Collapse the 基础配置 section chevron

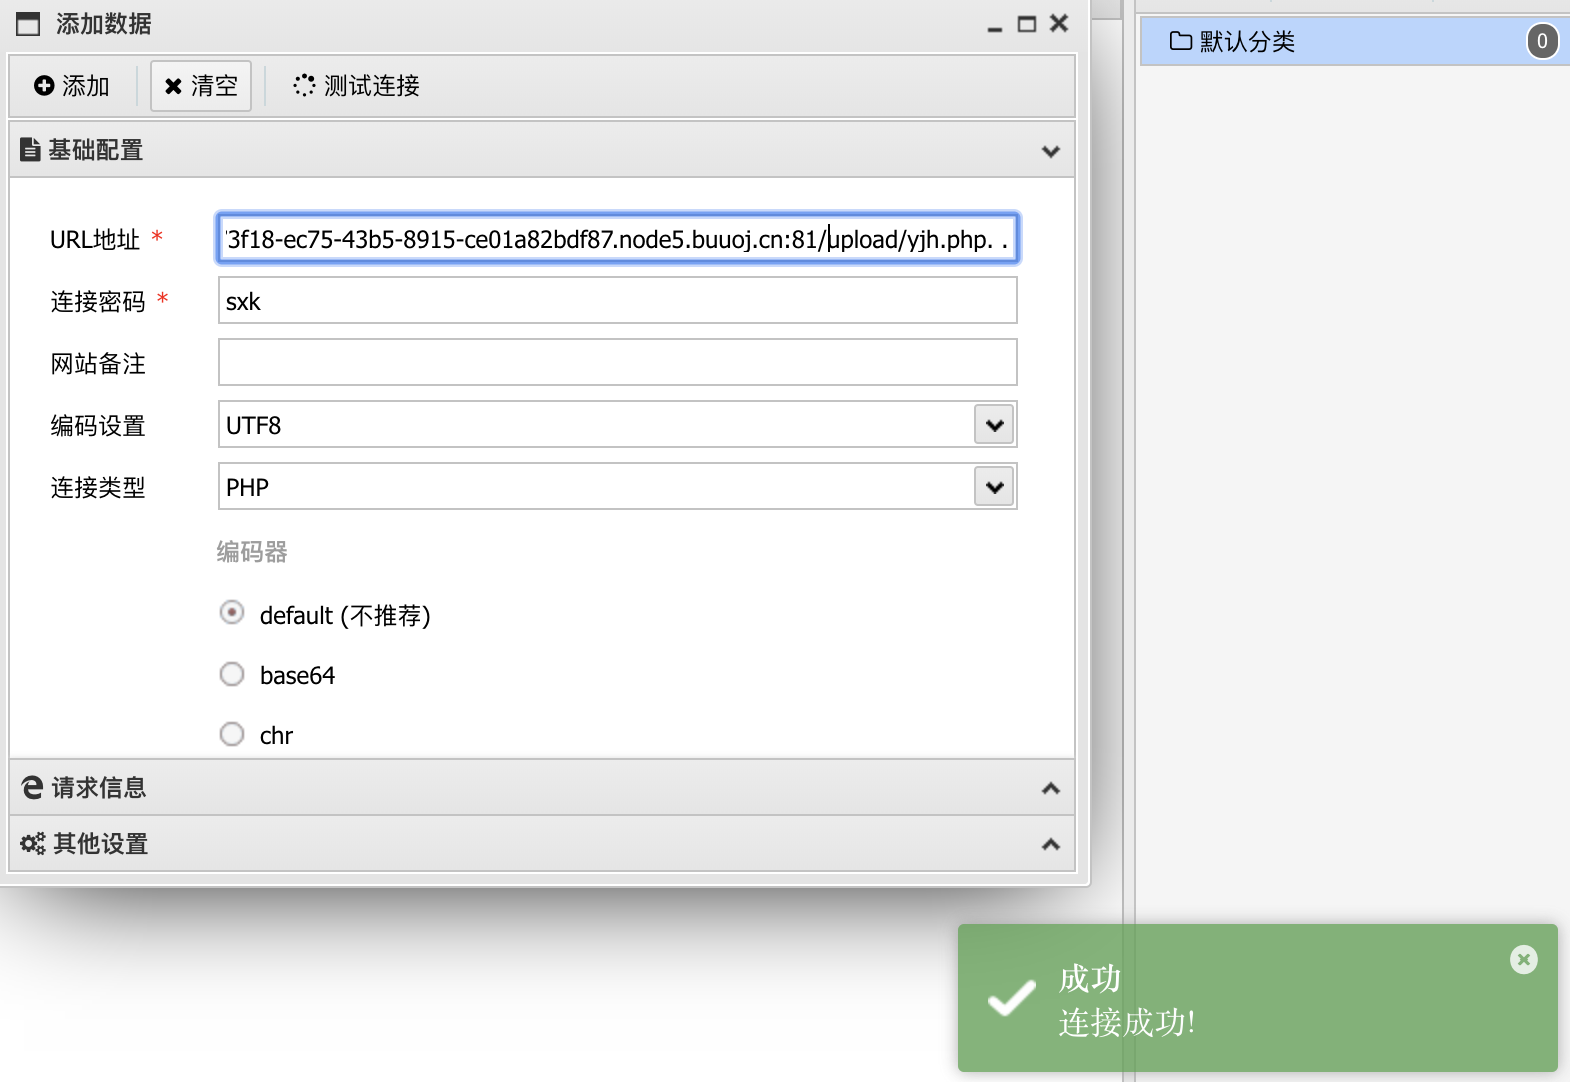tap(1050, 151)
